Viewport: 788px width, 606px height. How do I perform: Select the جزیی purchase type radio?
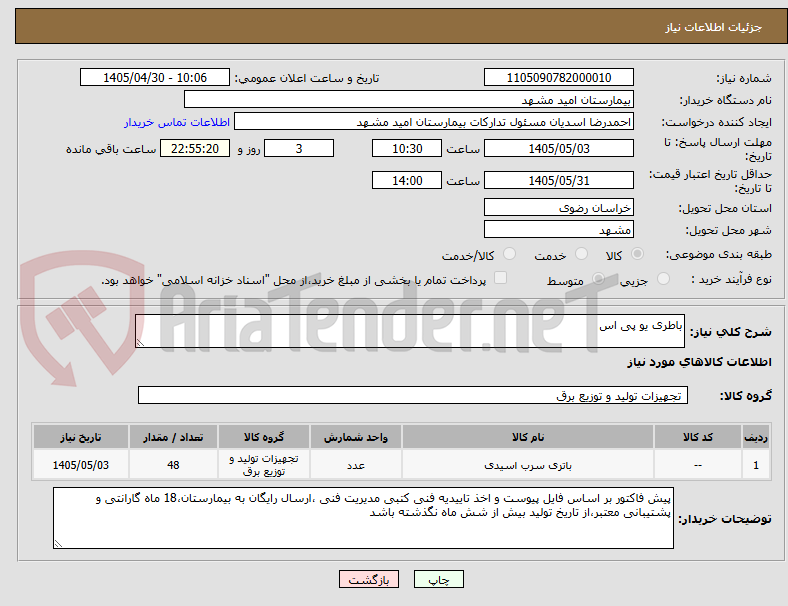pos(663,278)
